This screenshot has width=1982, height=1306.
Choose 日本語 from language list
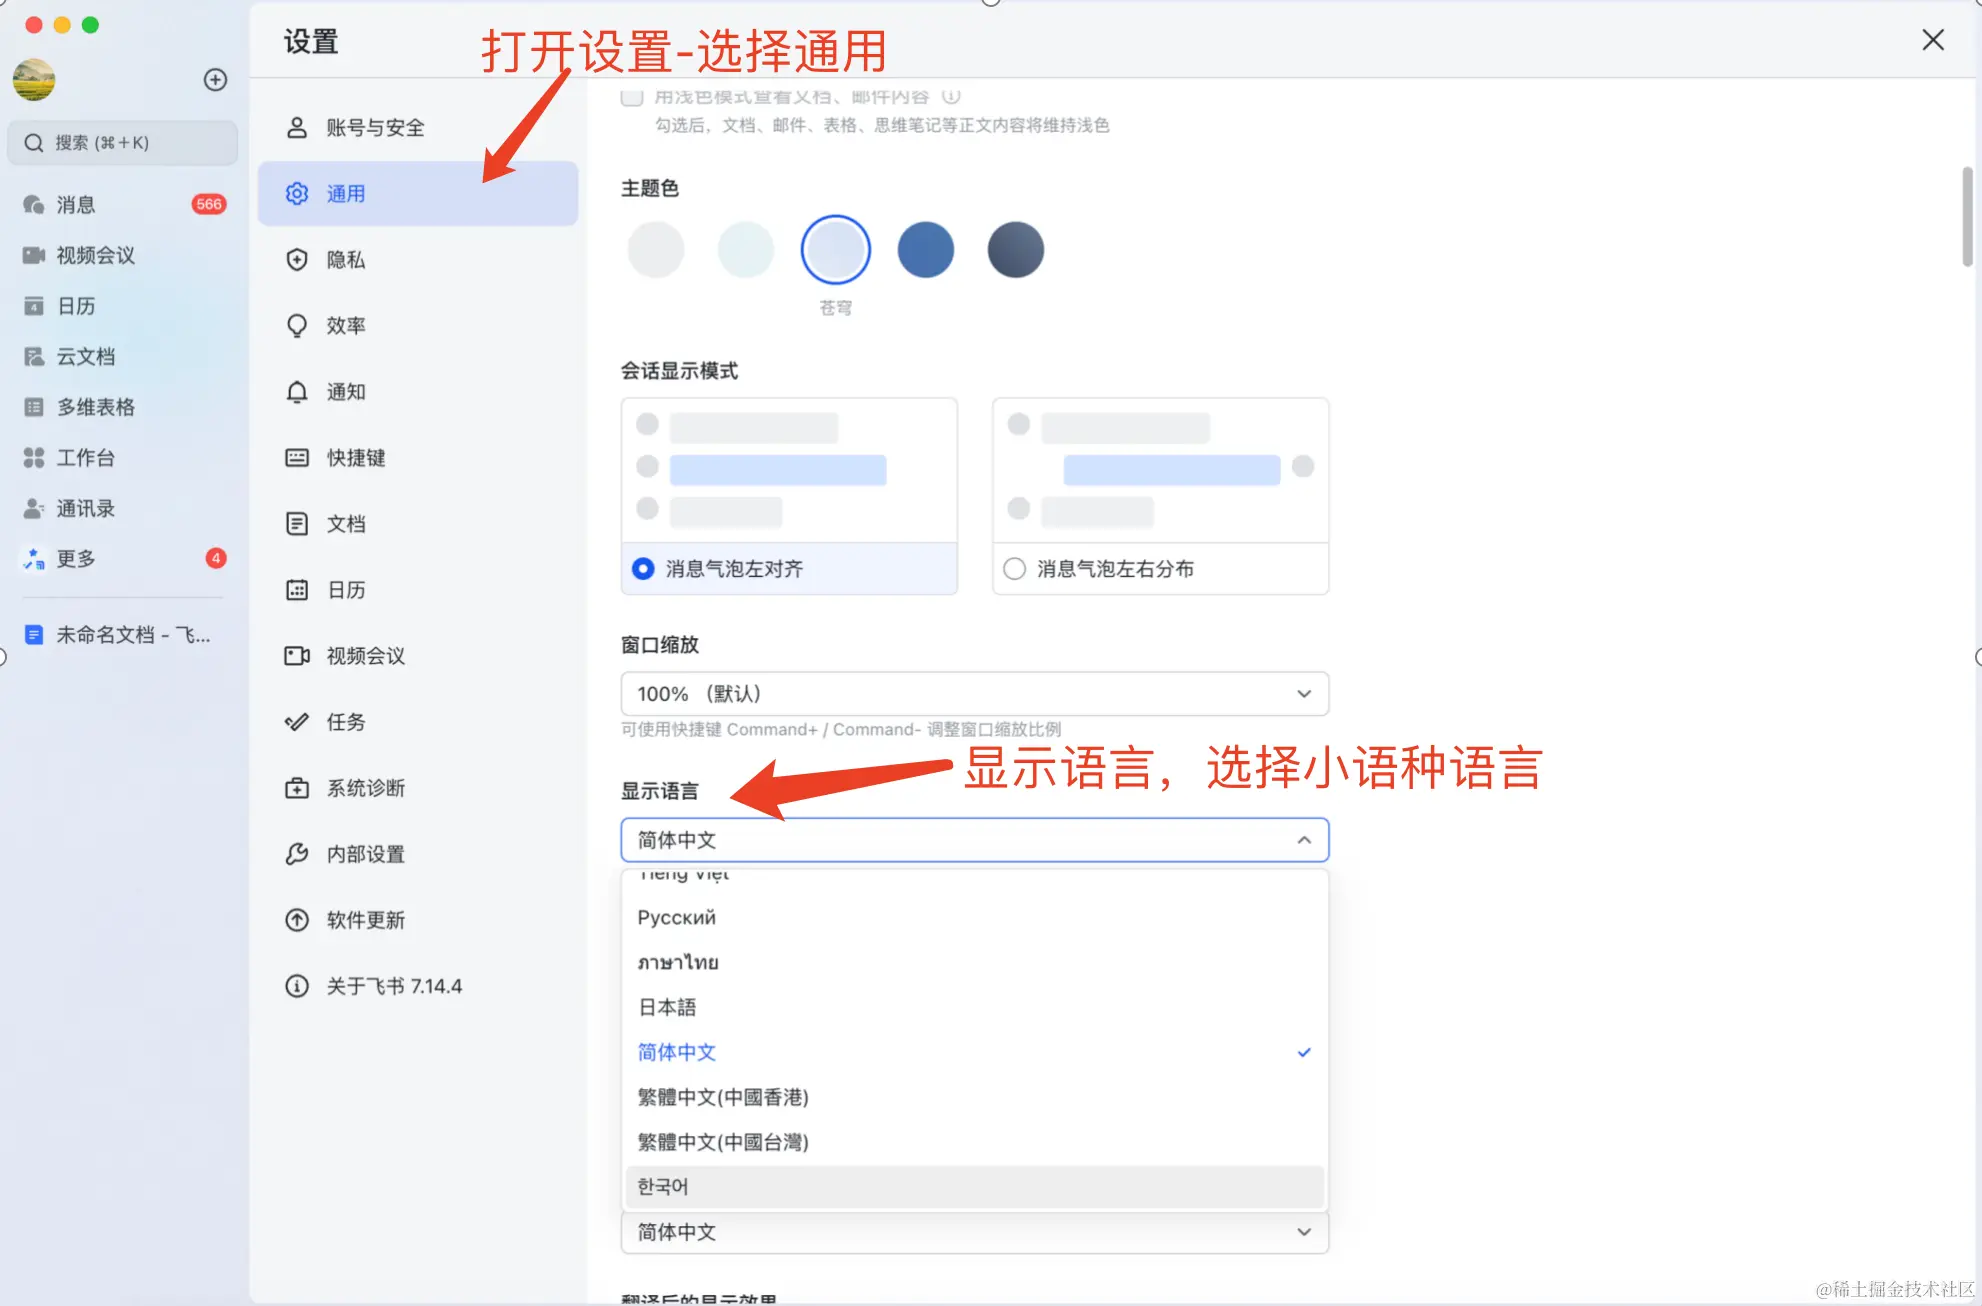667,1007
